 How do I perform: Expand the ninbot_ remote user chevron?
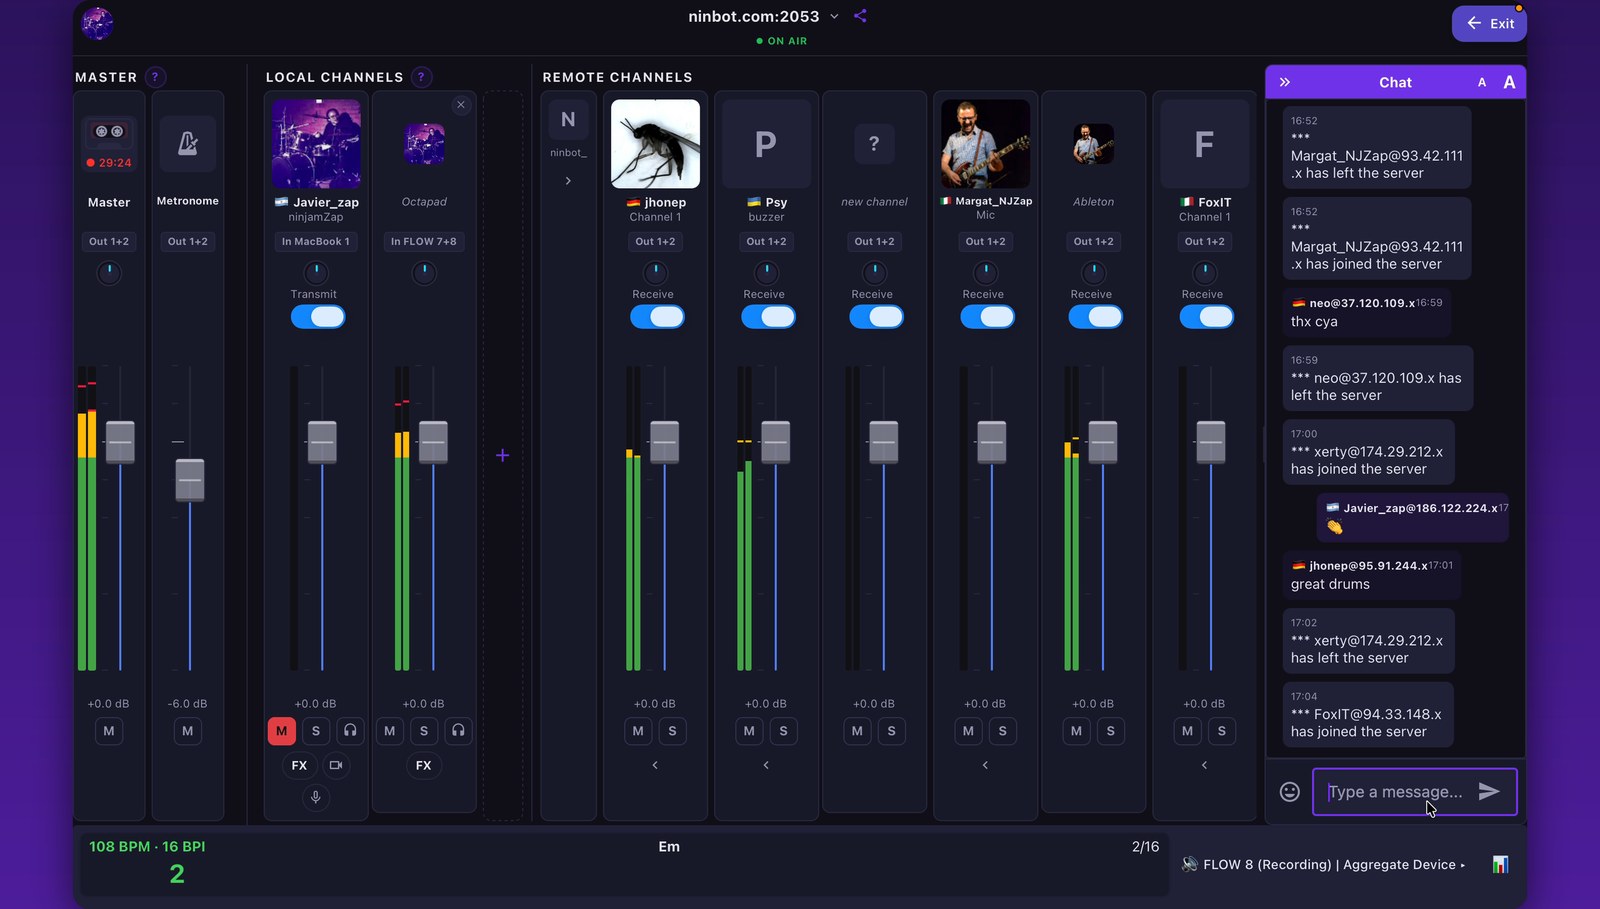(568, 181)
